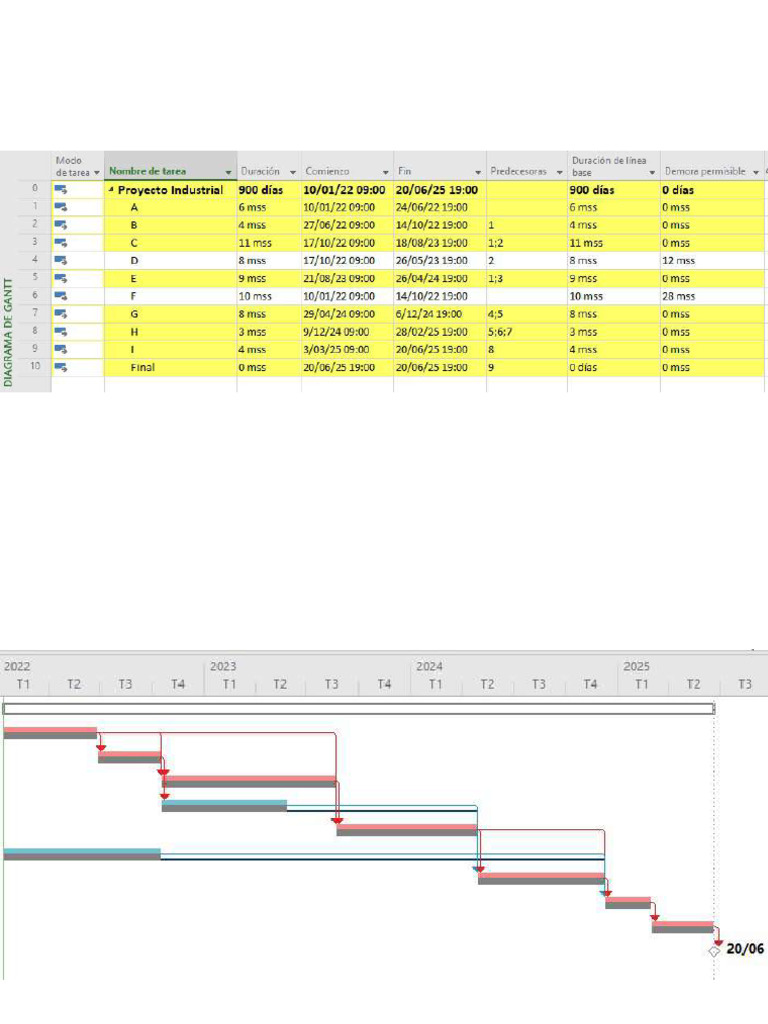The height and width of the screenshot is (1024, 768).
Task: Click the task mode icon in row C
Action: click(x=61, y=243)
